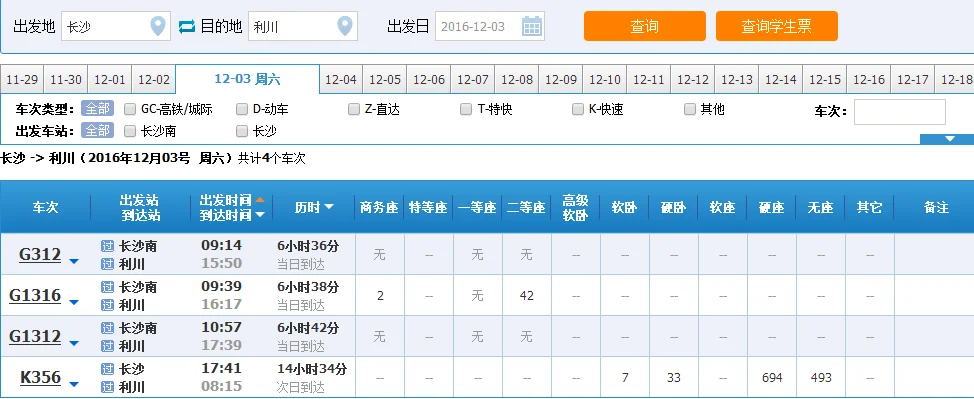Click the 过 icon beside 长沙 for K356
The height and width of the screenshot is (399, 974).
pos(107,369)
